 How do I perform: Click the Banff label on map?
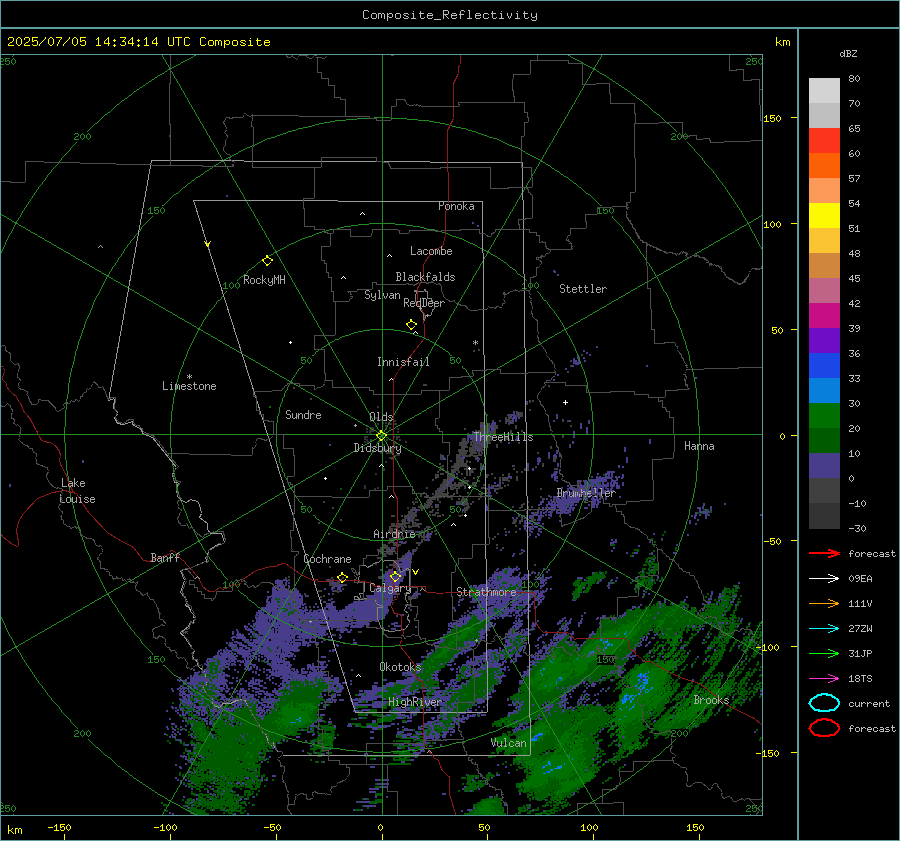click(165, 557)
